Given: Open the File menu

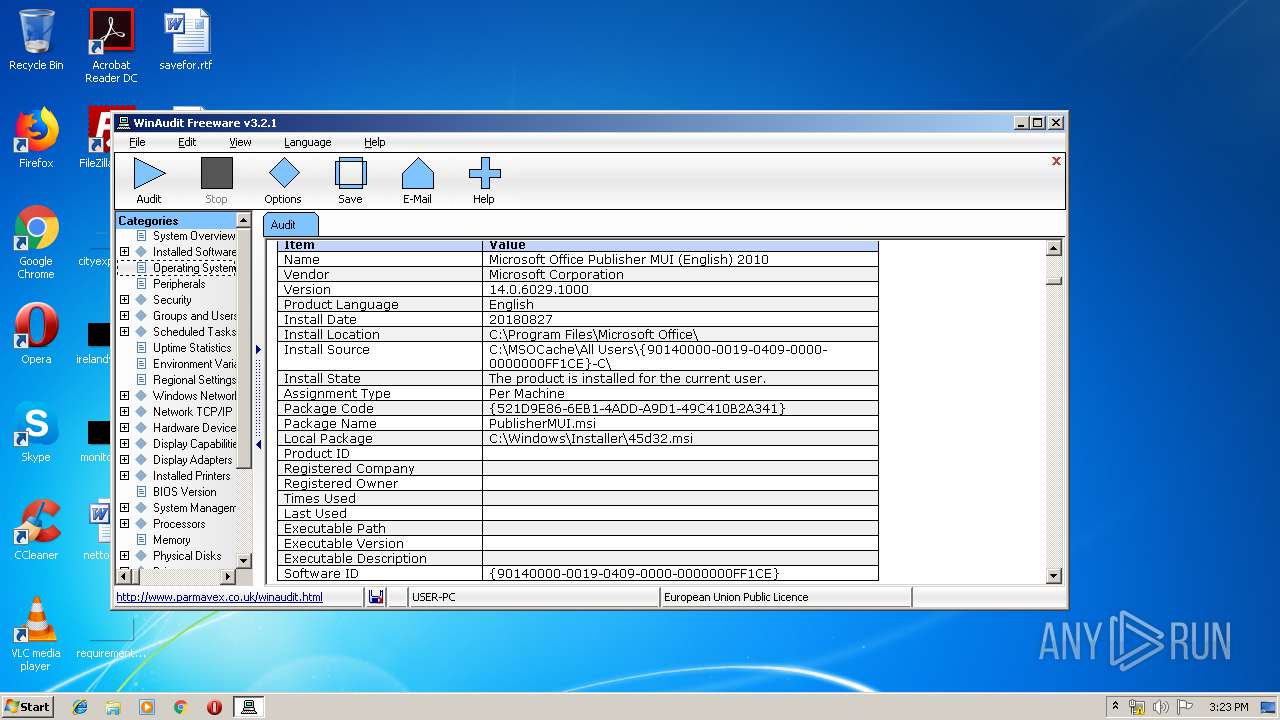Looking at the screenshot, I should pyautogui.click(x=137, y=142).
